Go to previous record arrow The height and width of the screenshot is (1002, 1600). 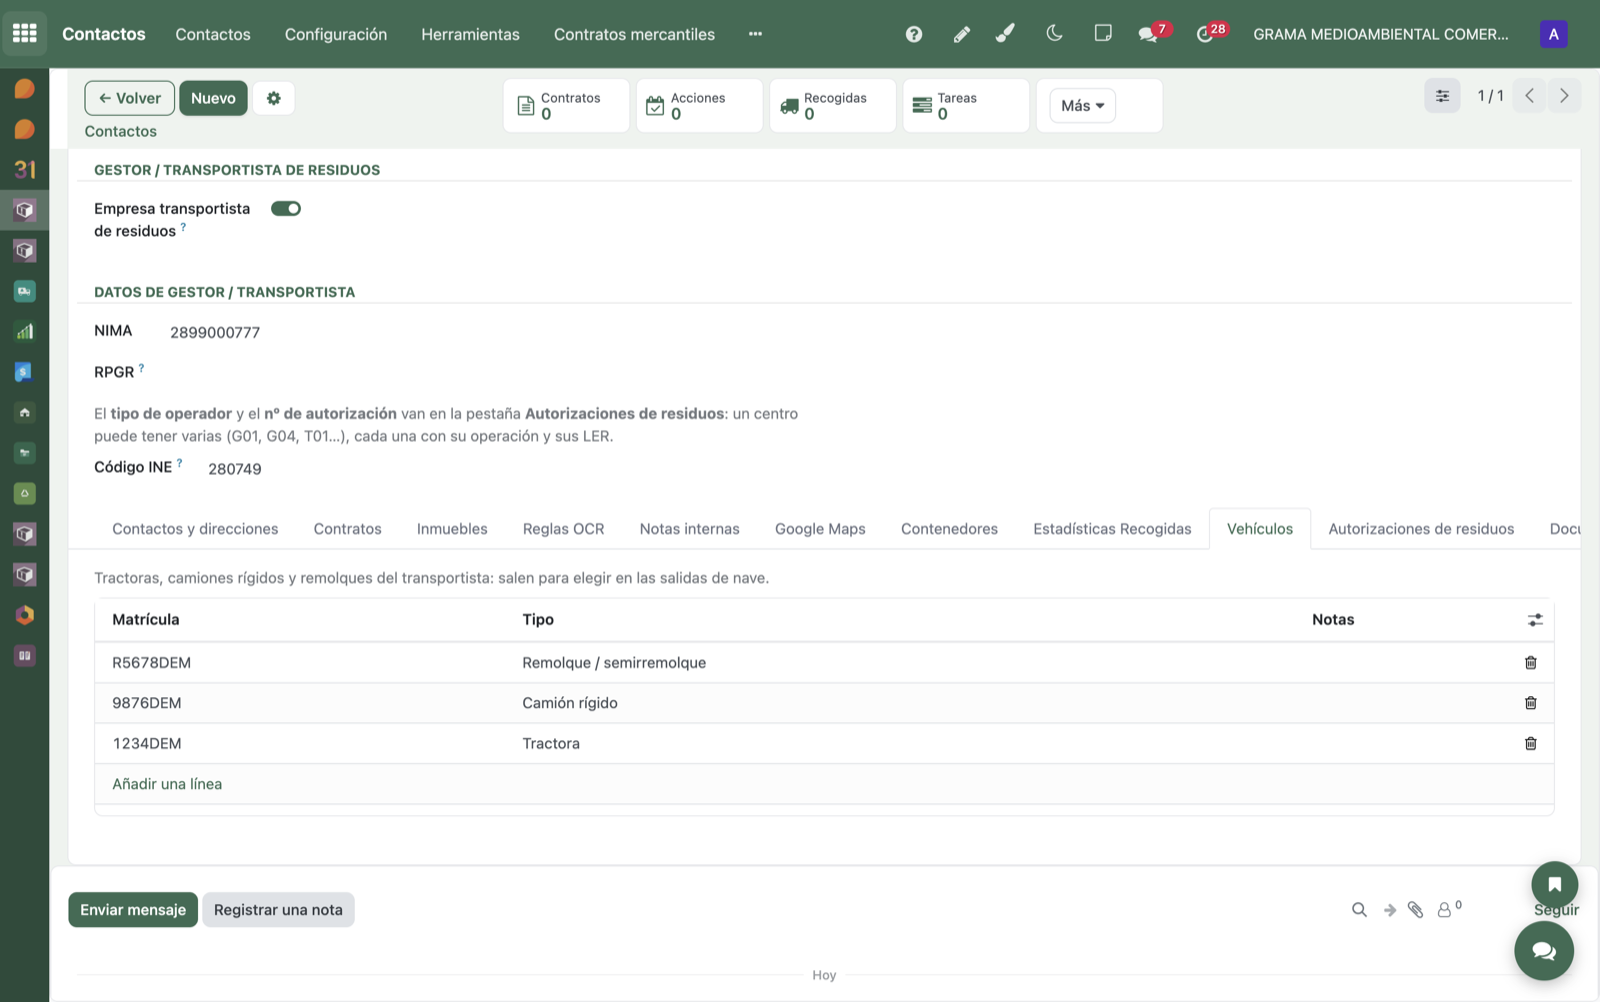(1529, 96)
